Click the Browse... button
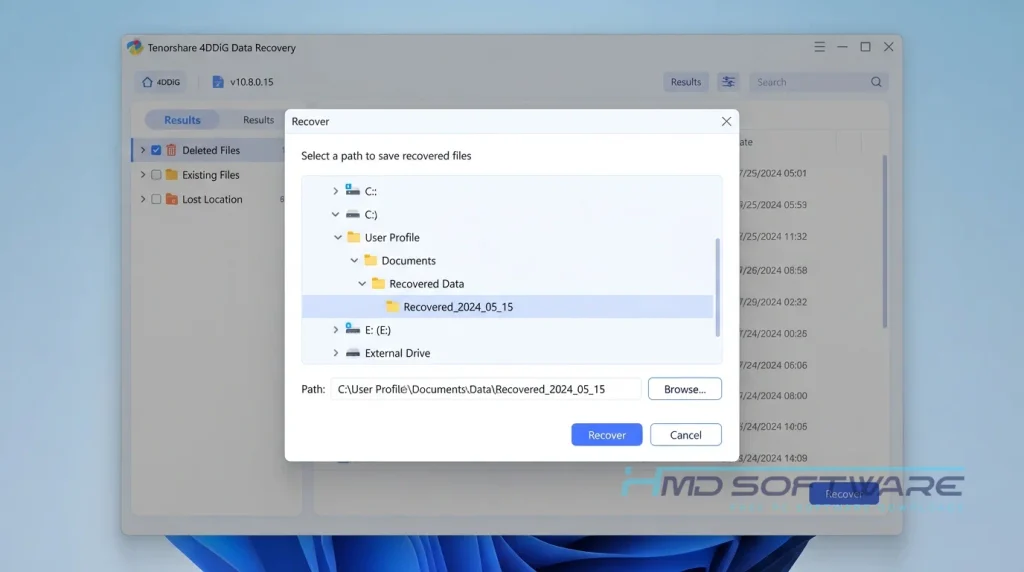 pyautogui.click(x=684, y=389)
